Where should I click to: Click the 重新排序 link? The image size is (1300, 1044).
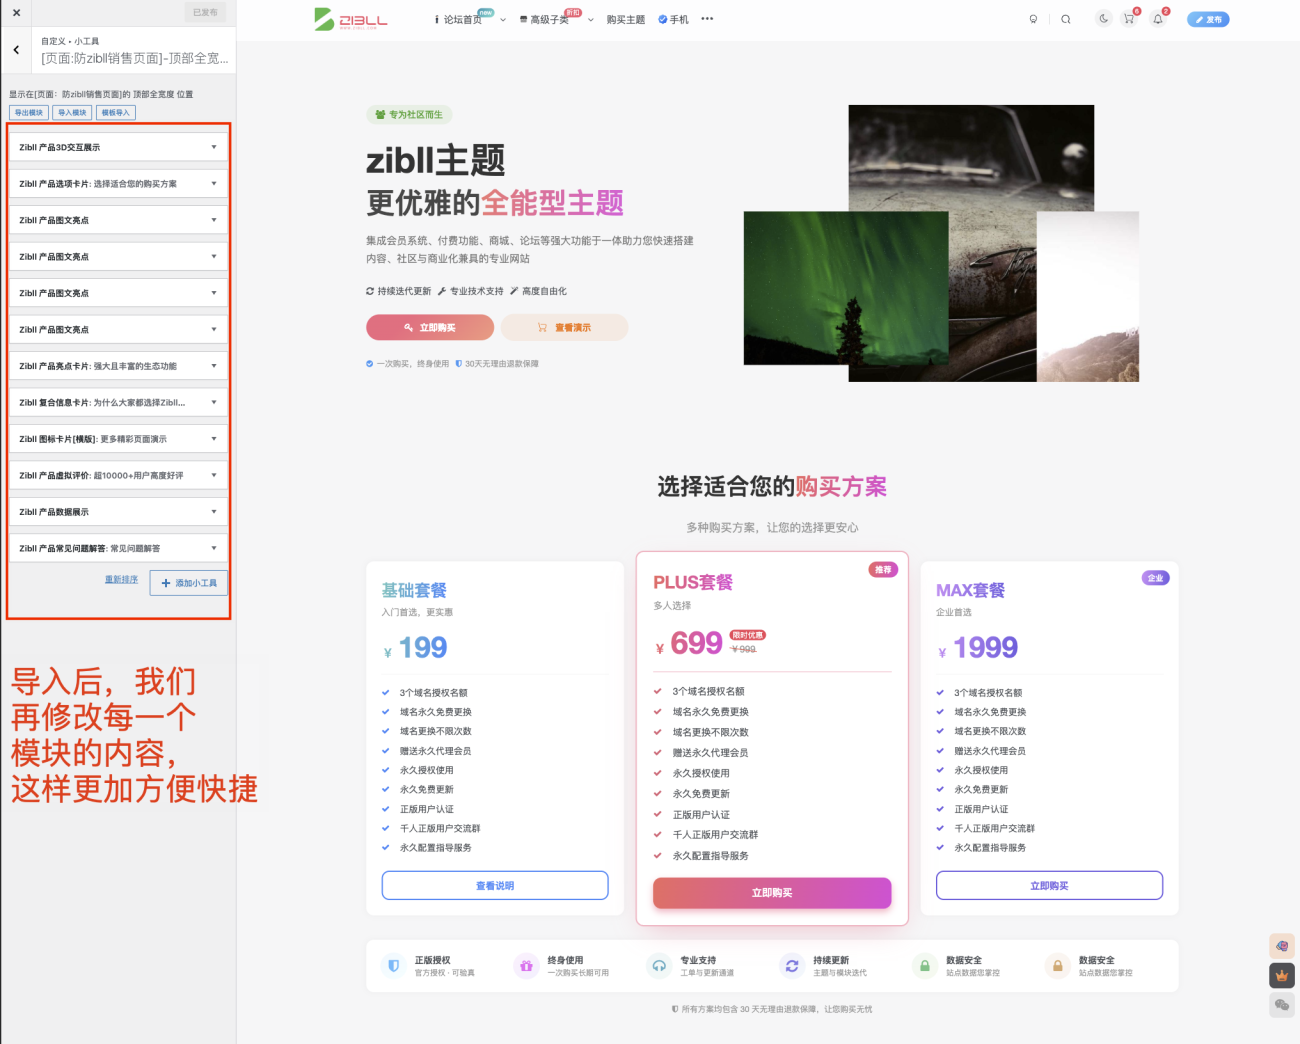coord(122,580)
